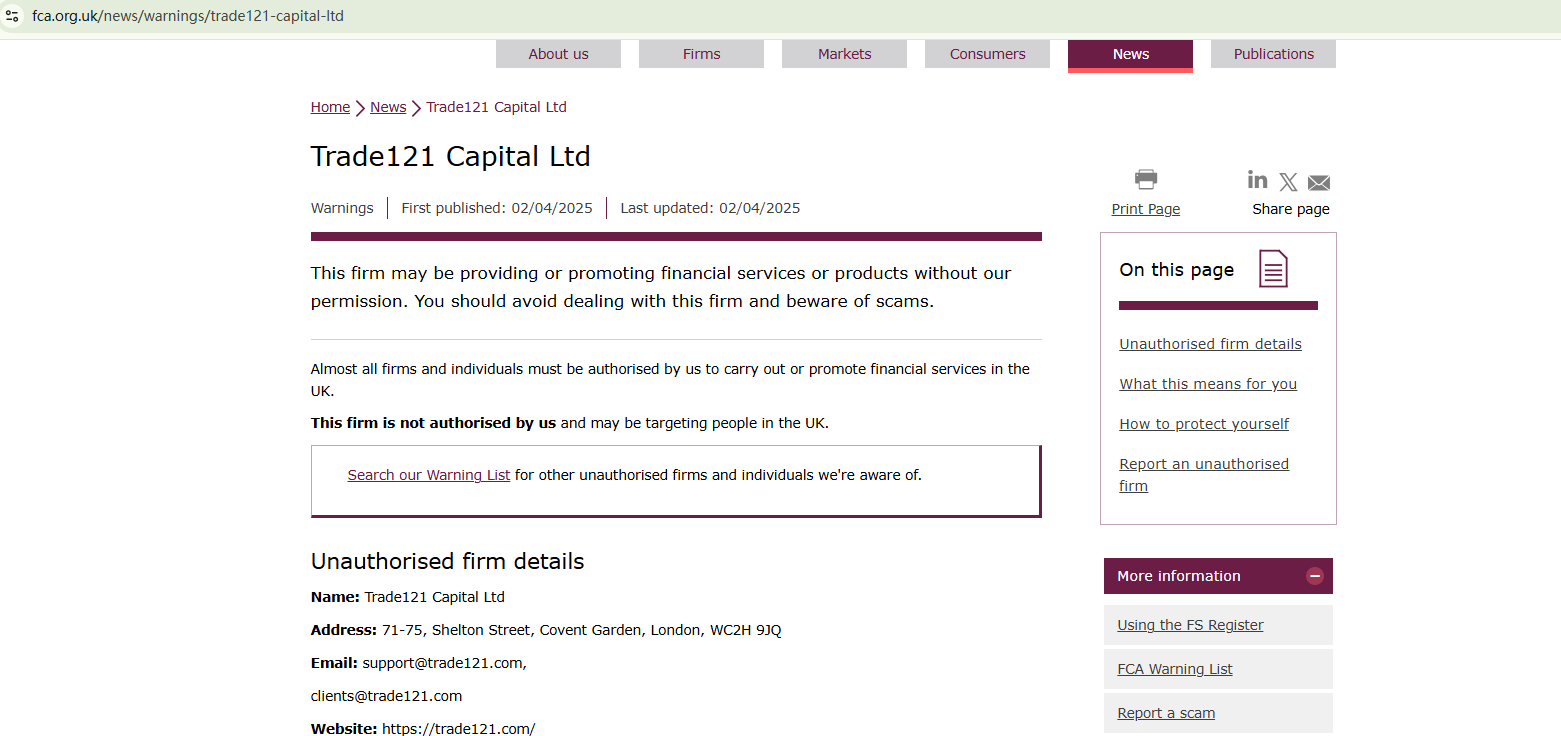
Task: Collapse the More information section
Action: 1315,576
